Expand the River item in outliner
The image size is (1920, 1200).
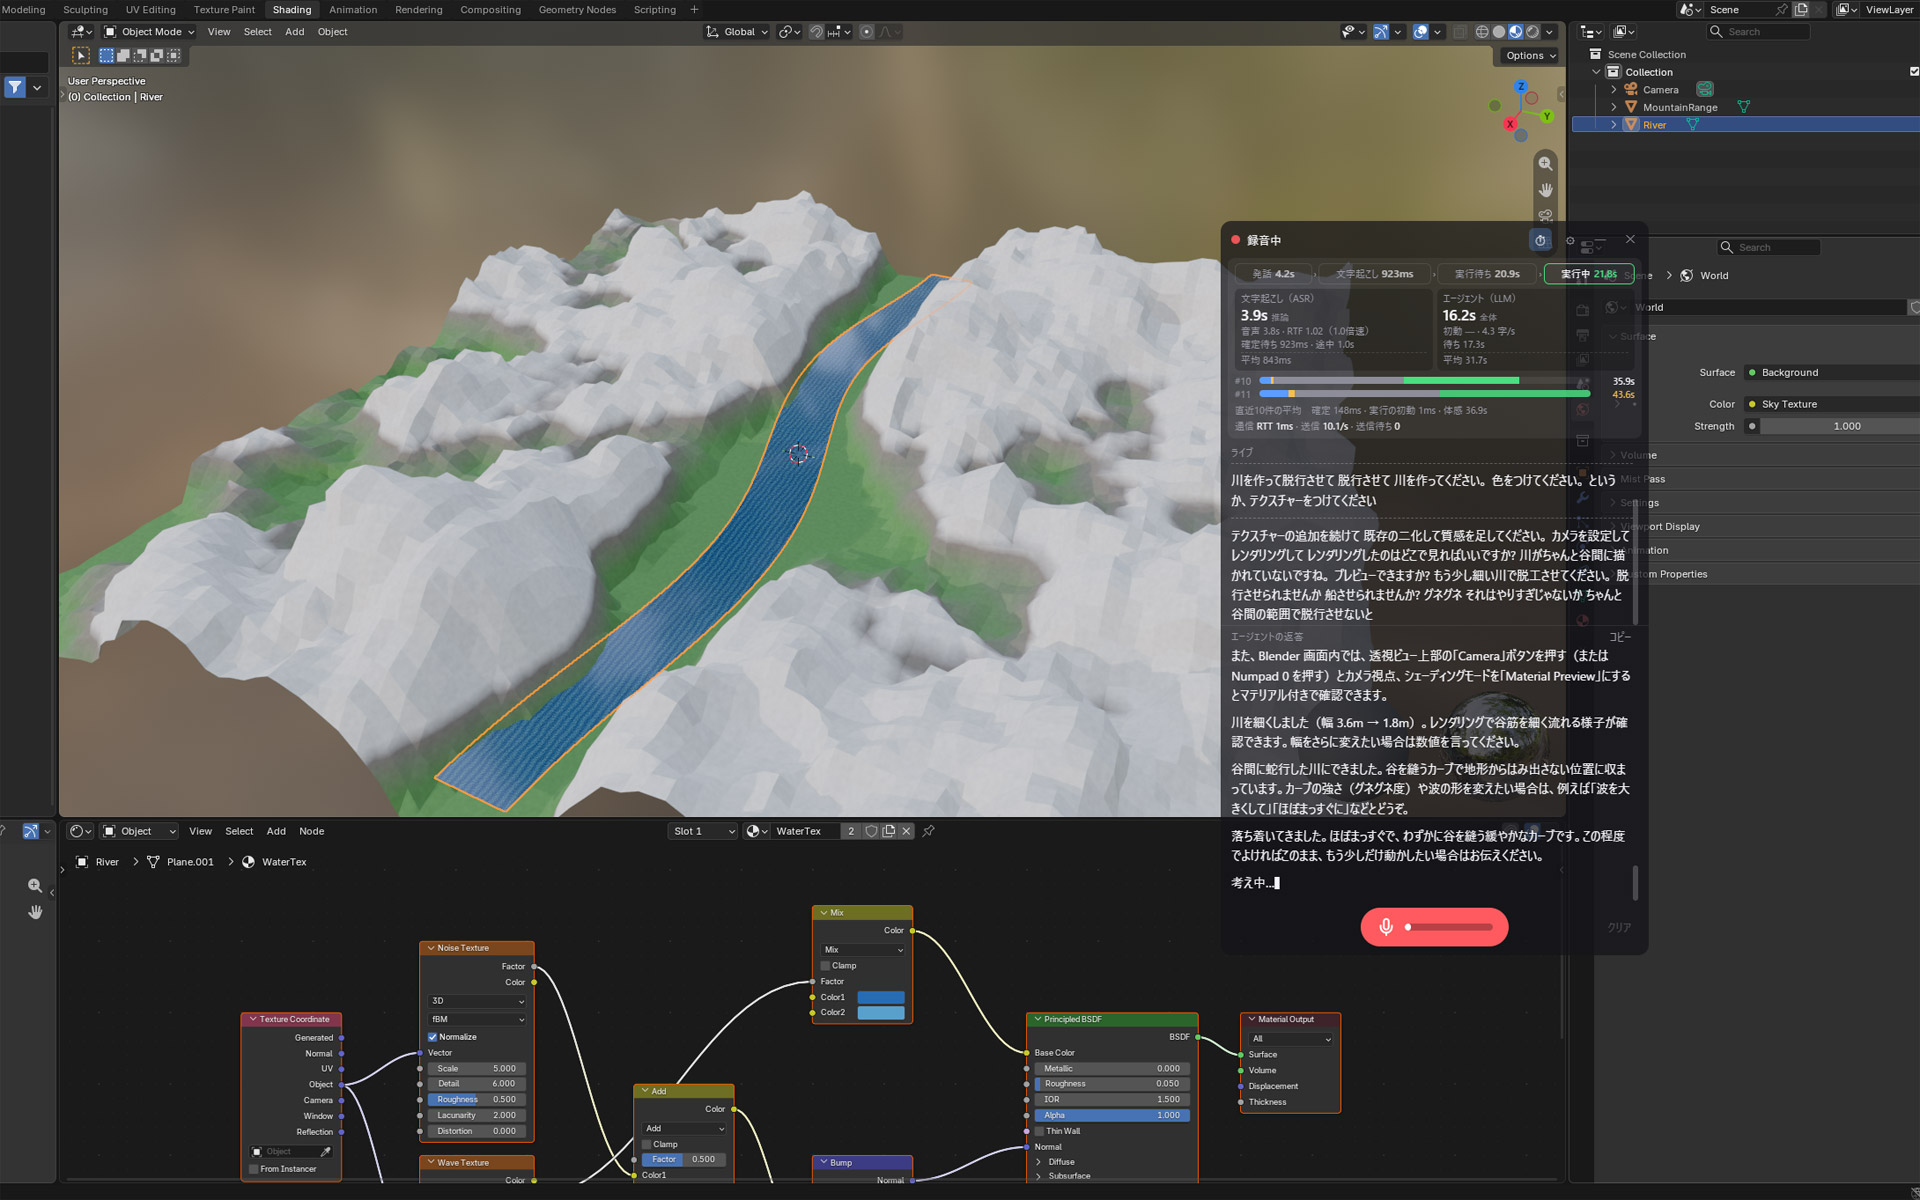1613,125
